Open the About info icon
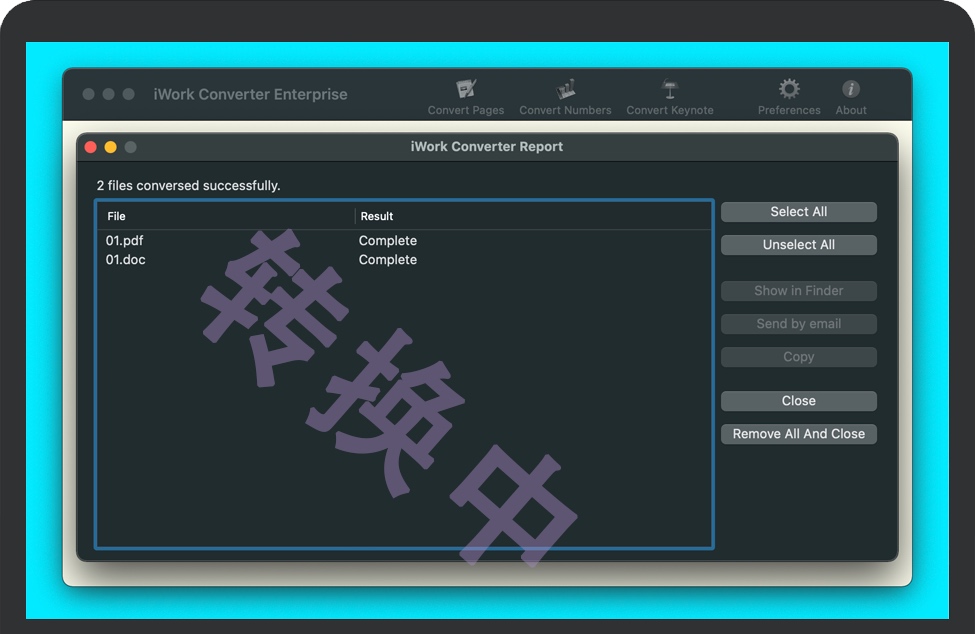Screen dimensions: 975x634 (851, 90)
